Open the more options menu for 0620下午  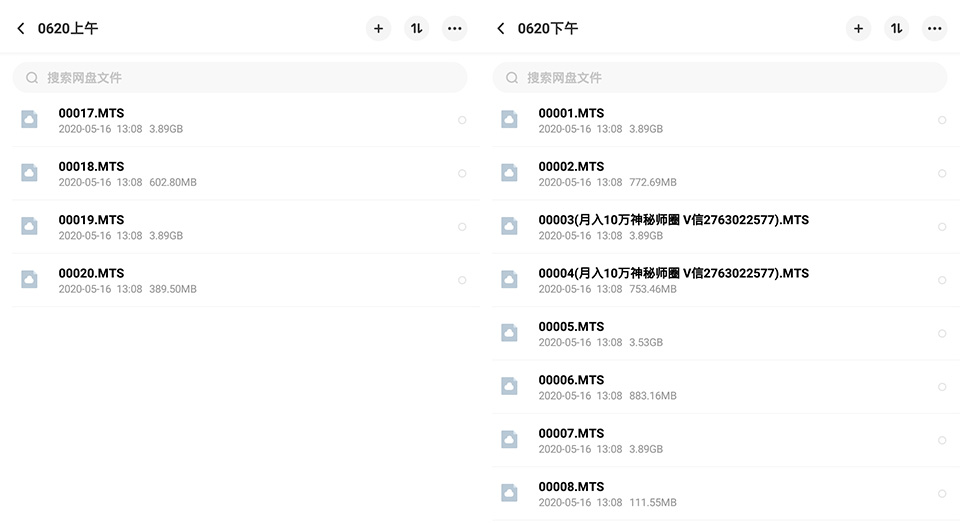(x=934, y=28)
